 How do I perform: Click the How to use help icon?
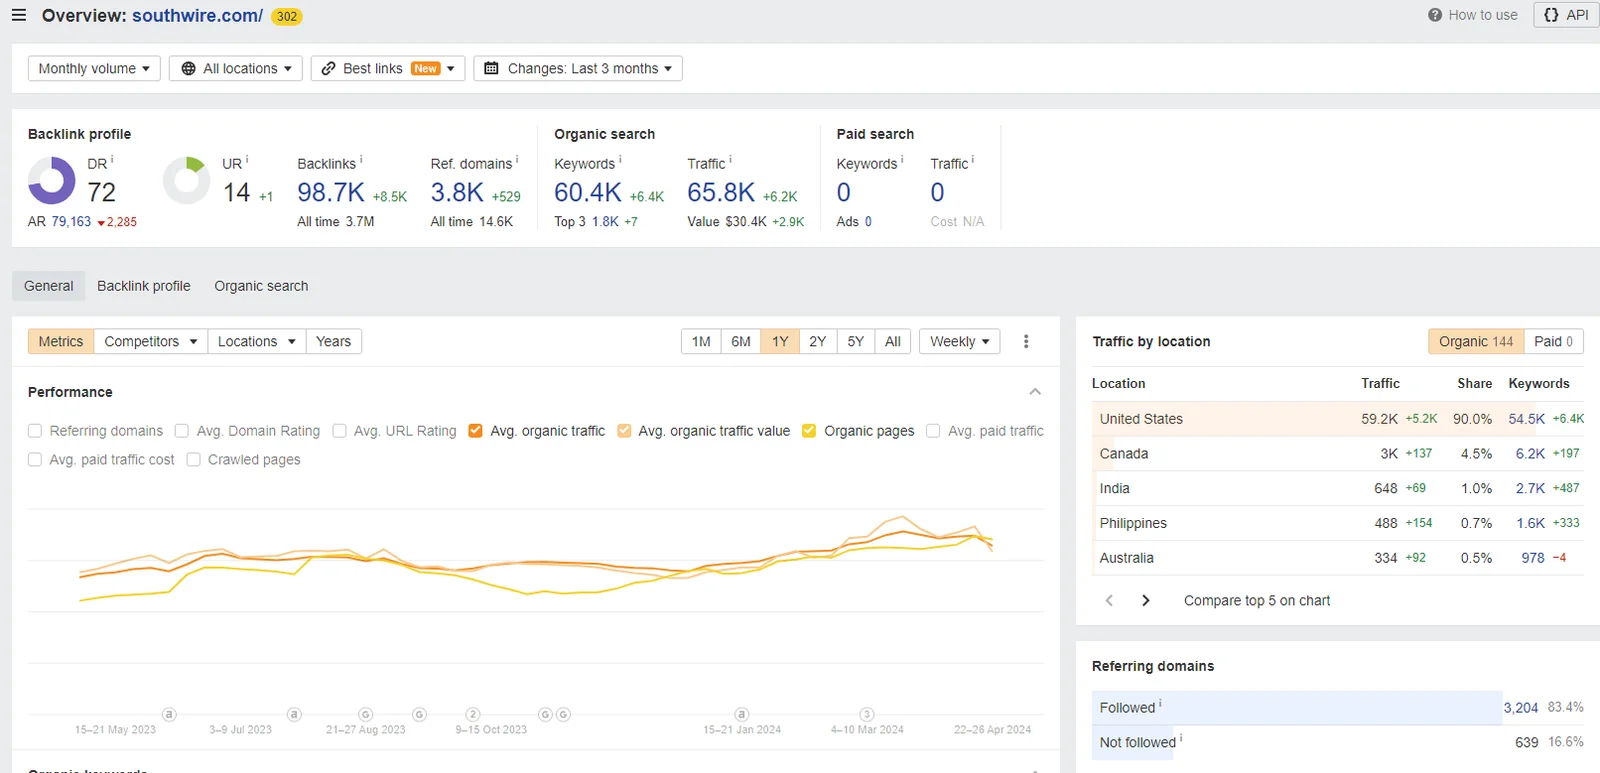(x=1435, y=15)
